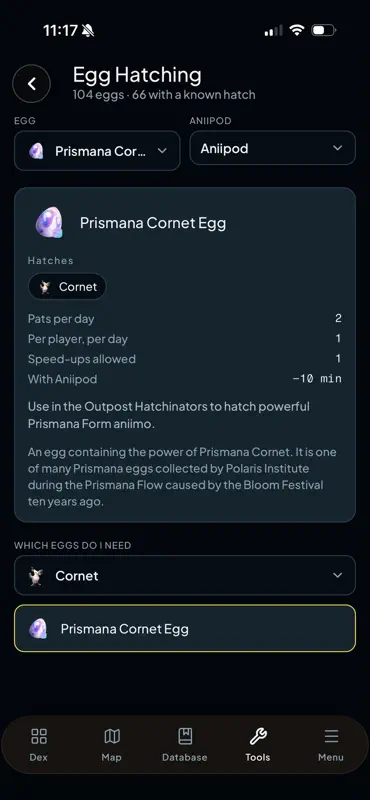The width and height of the screenshot is (370, 800).
Task: Go back using the circular arrow button
Action: [x=32, y=84]
